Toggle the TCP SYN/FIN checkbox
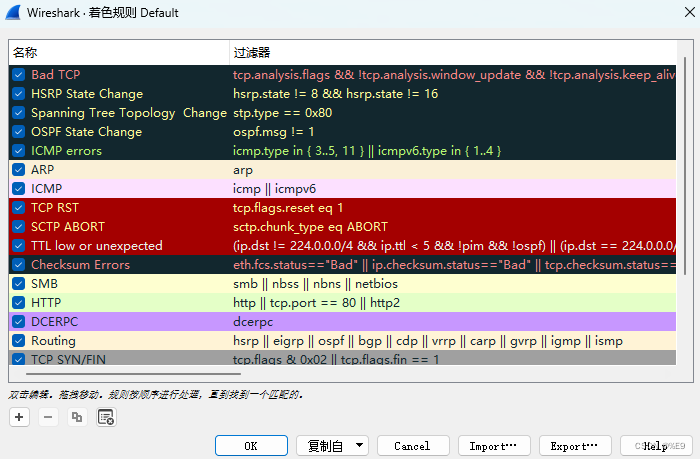This screenshot has height=459, width=700. (x=18, y=359)
